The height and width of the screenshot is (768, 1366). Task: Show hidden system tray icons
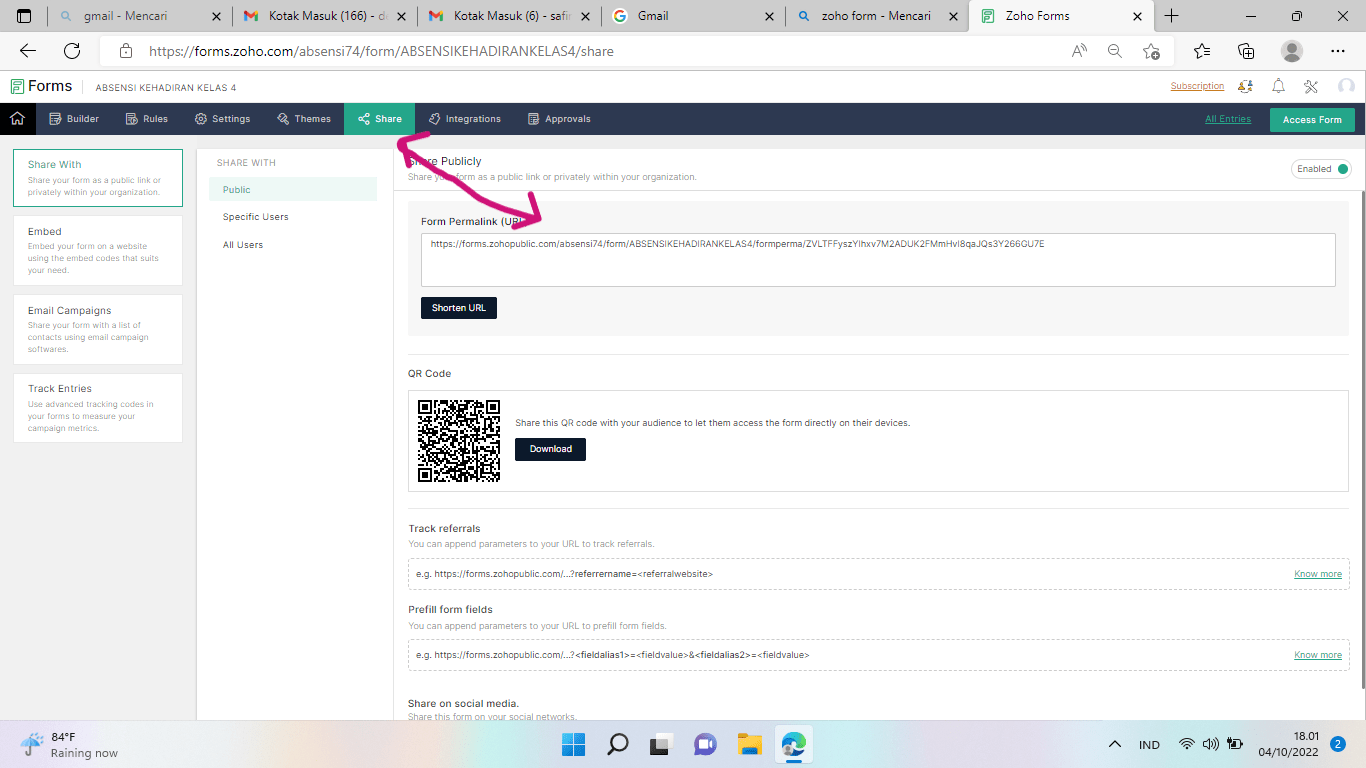(x=1115, y=744)
